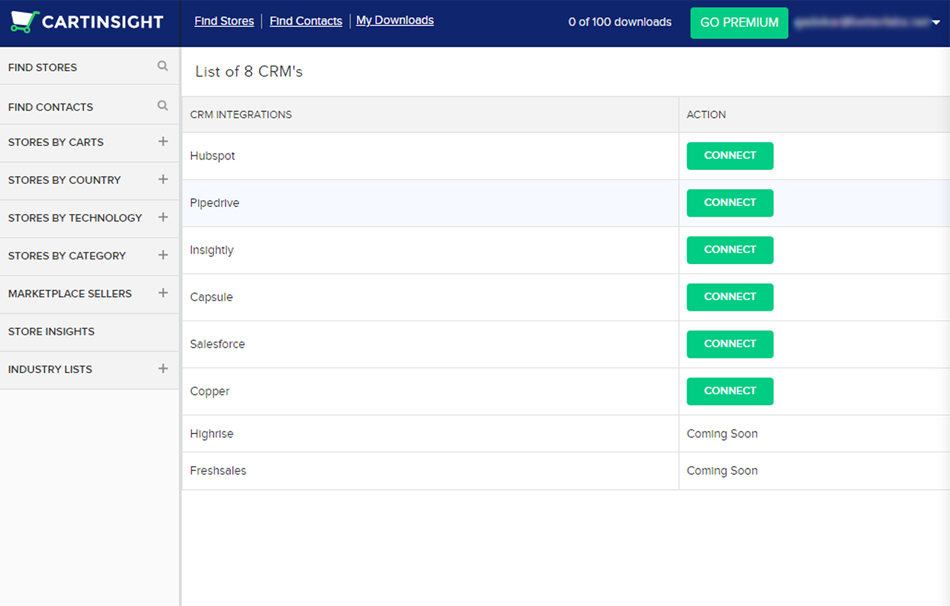This screenshot has width=950, height=606.
Task: Follow the Find Stores header link
Action: coord(224,21)
